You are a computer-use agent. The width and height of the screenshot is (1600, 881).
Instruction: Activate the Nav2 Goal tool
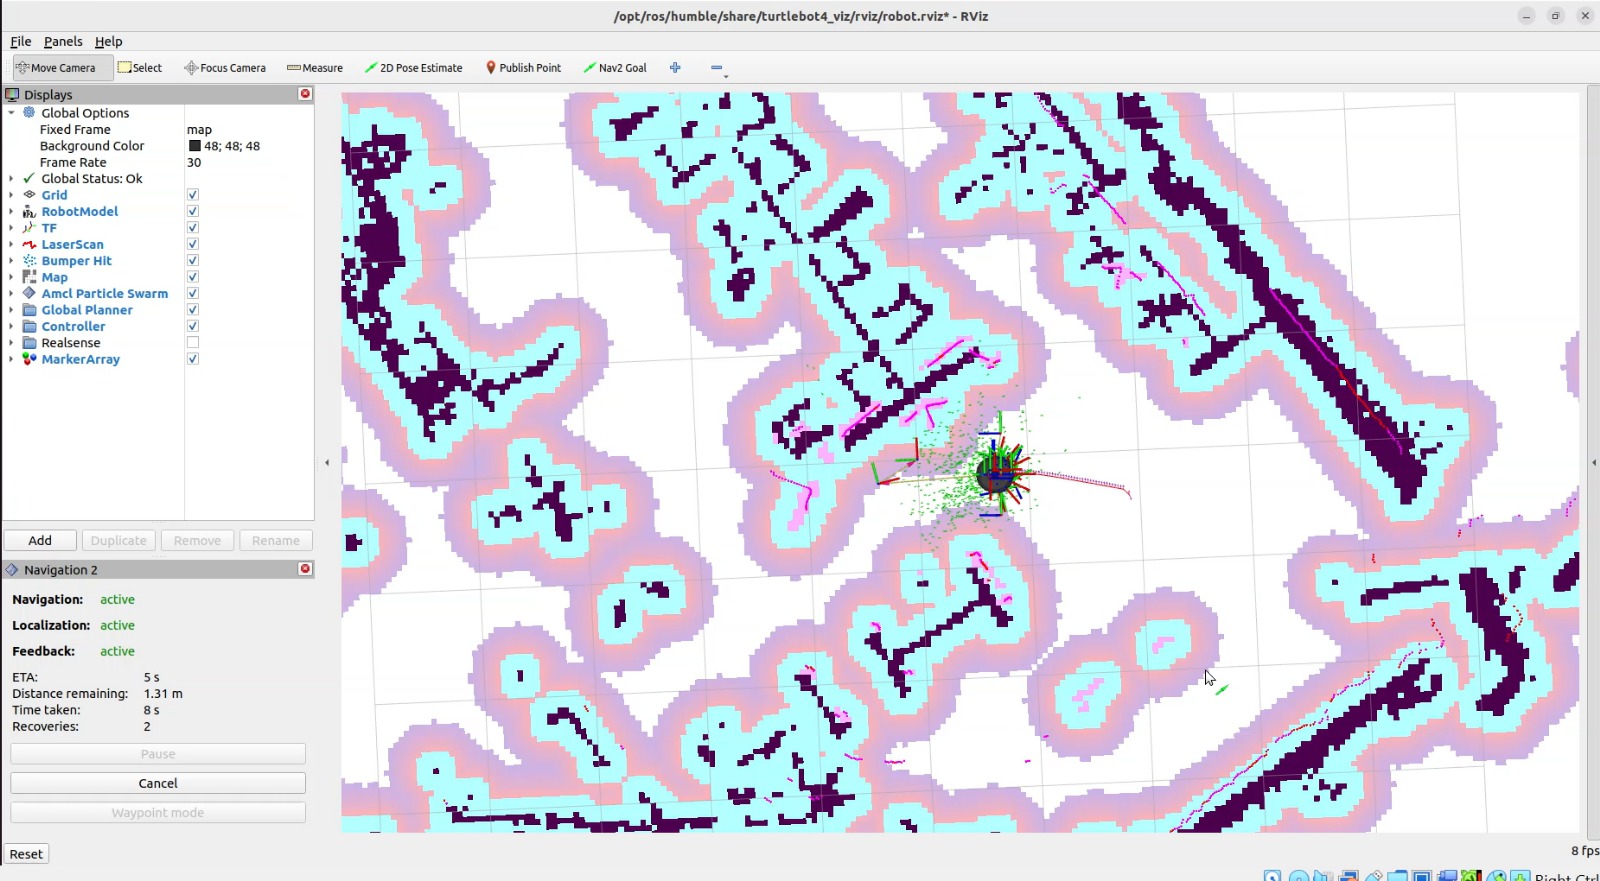615,68
